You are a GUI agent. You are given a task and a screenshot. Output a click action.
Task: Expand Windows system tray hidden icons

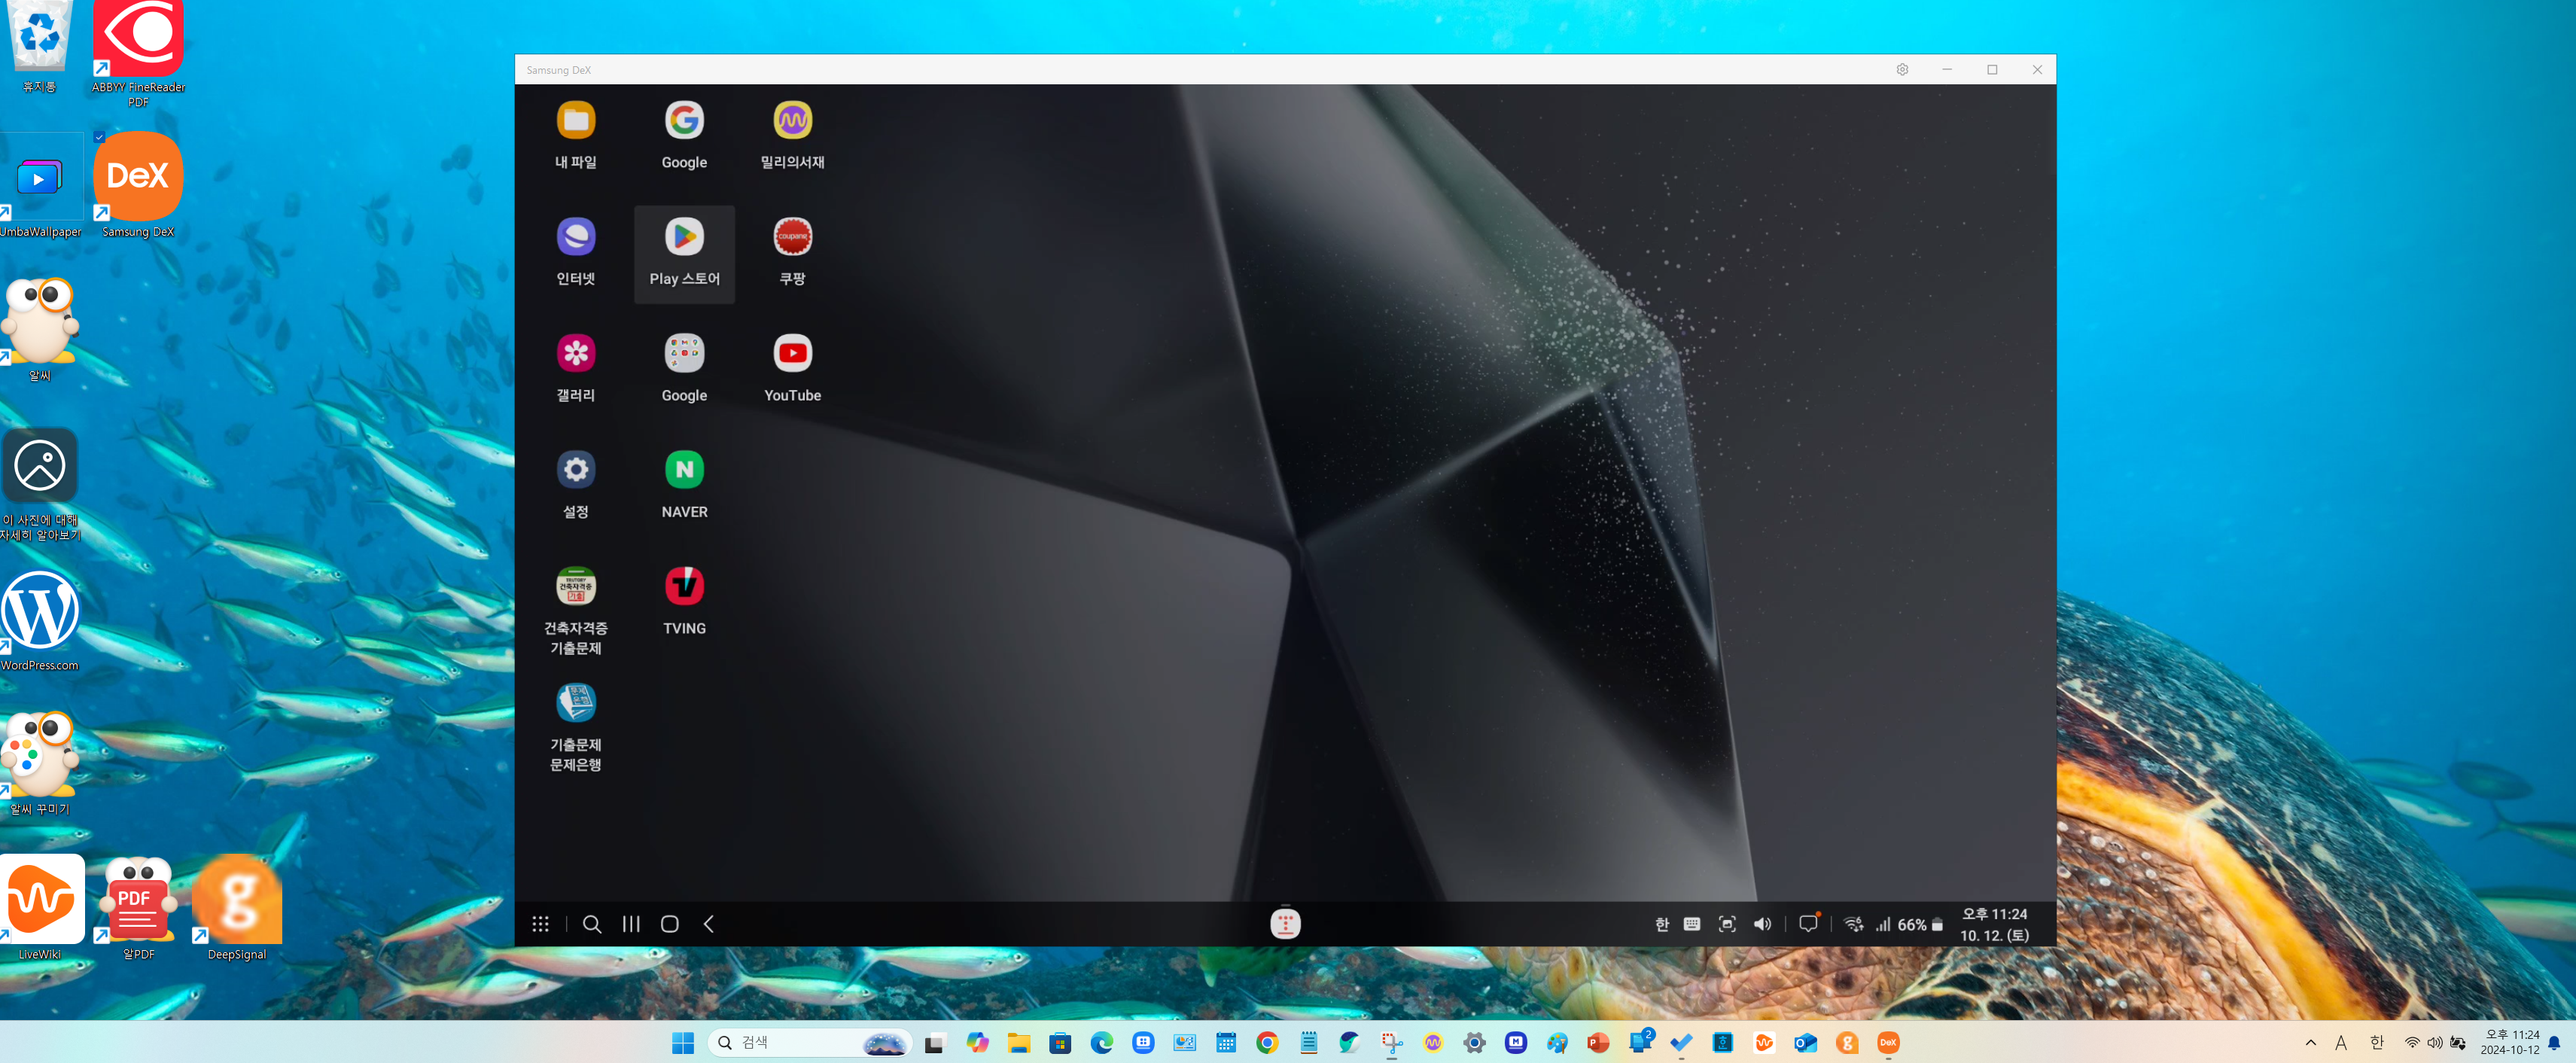pos(2311,1042)
